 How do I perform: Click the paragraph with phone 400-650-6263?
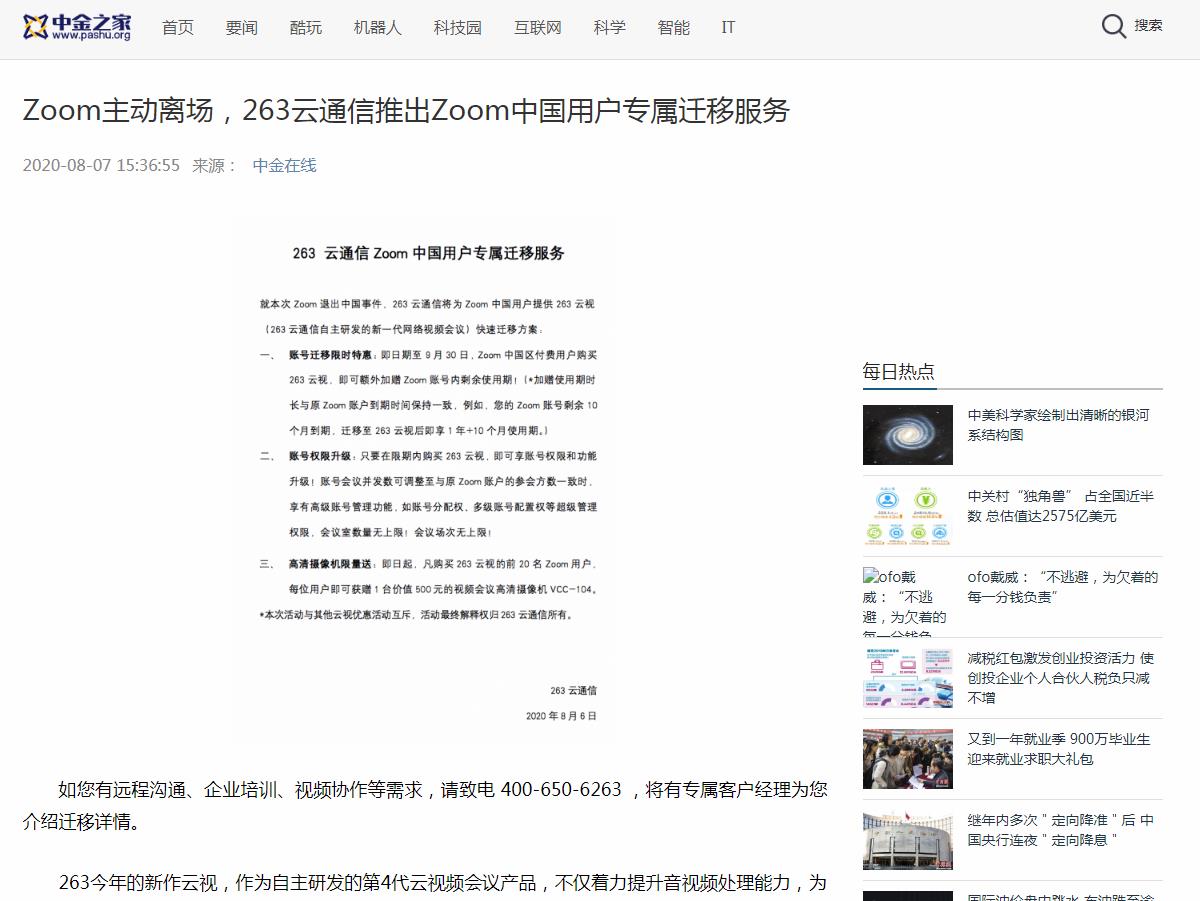point(425,806)
